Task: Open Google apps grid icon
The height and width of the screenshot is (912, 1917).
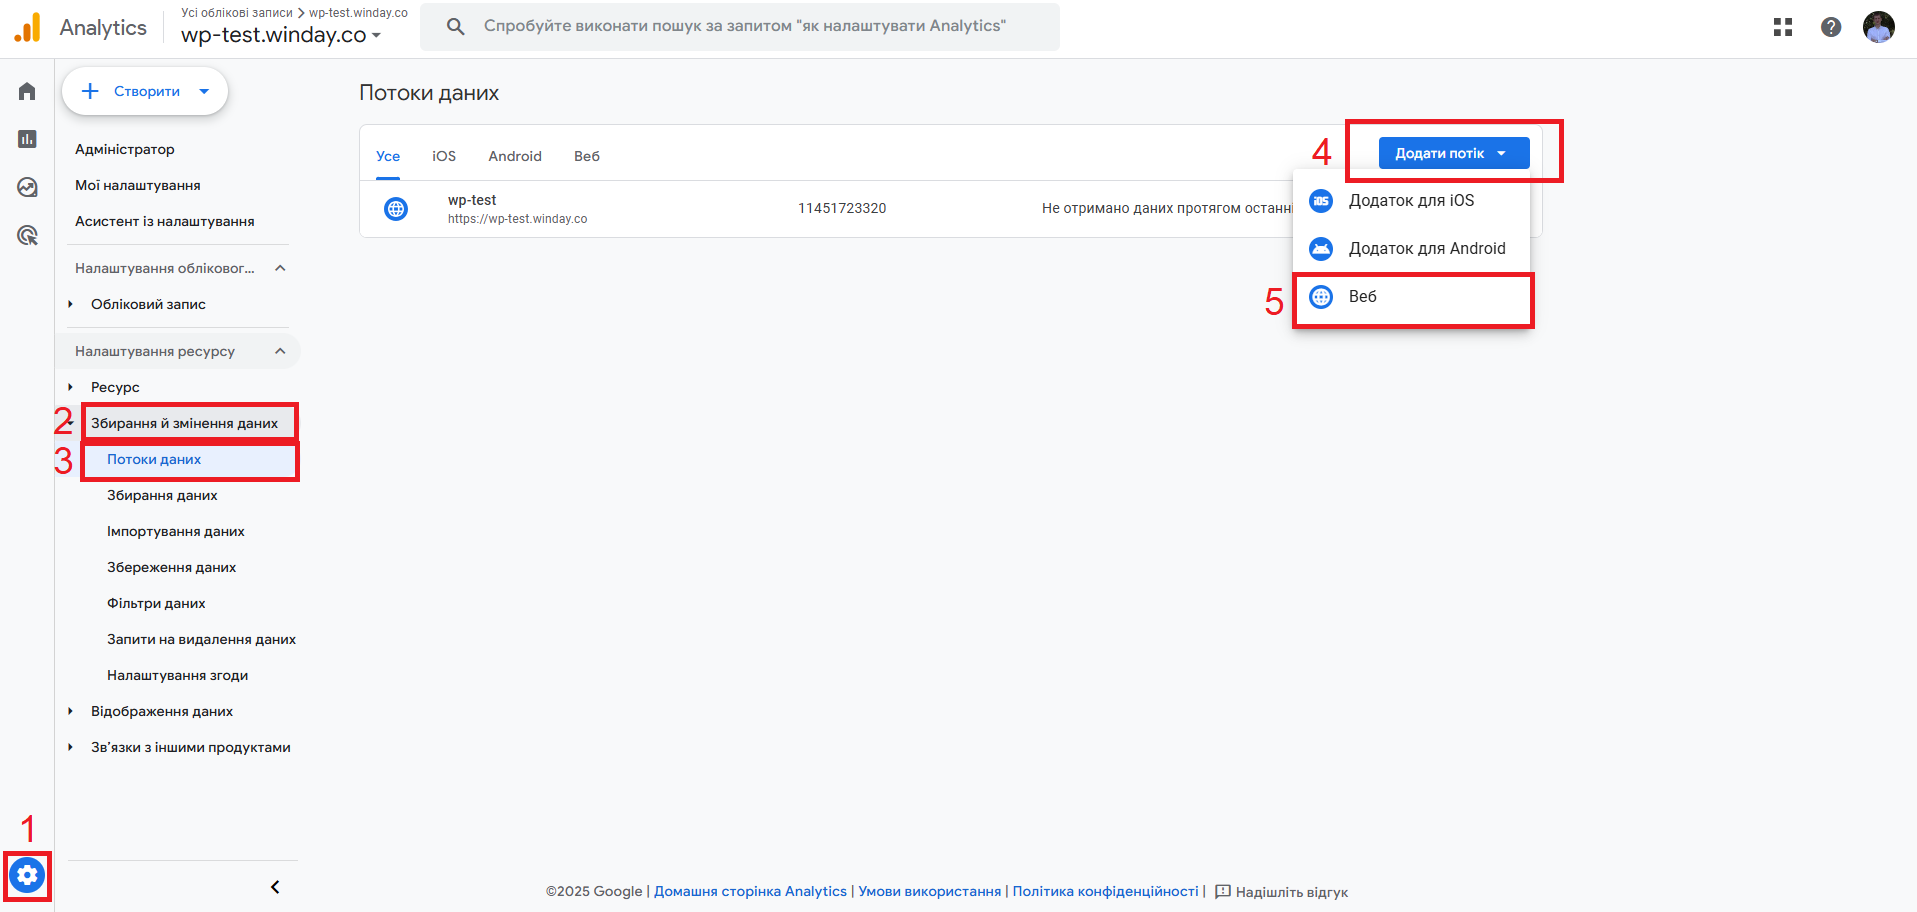Action: coord(1782,27)
